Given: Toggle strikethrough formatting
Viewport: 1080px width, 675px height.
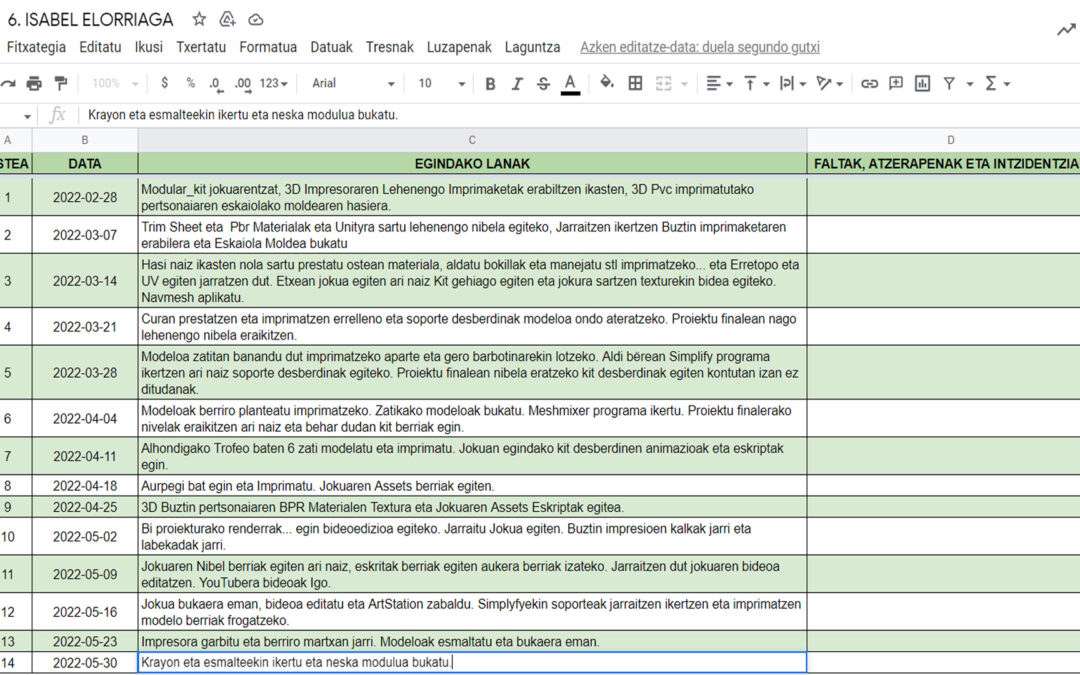Looking at the screenshot, I should (x=543, y=83).
